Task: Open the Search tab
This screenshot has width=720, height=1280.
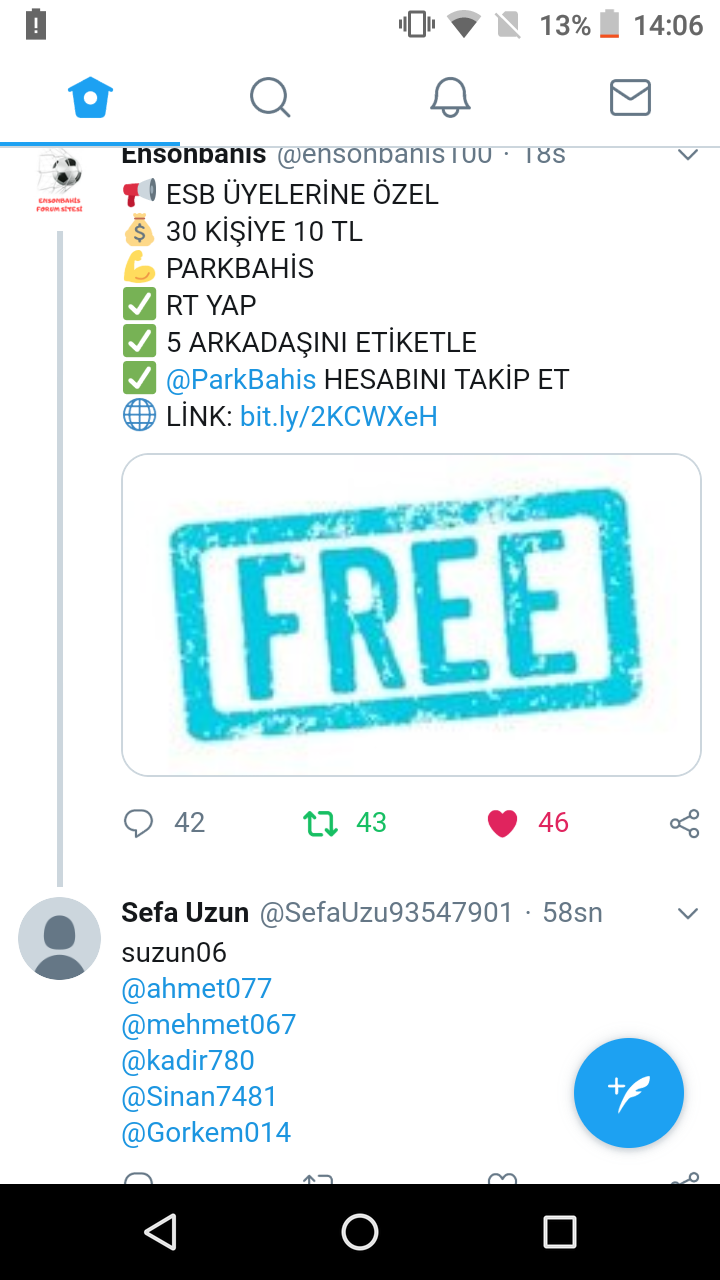Action: coord(270,98)
